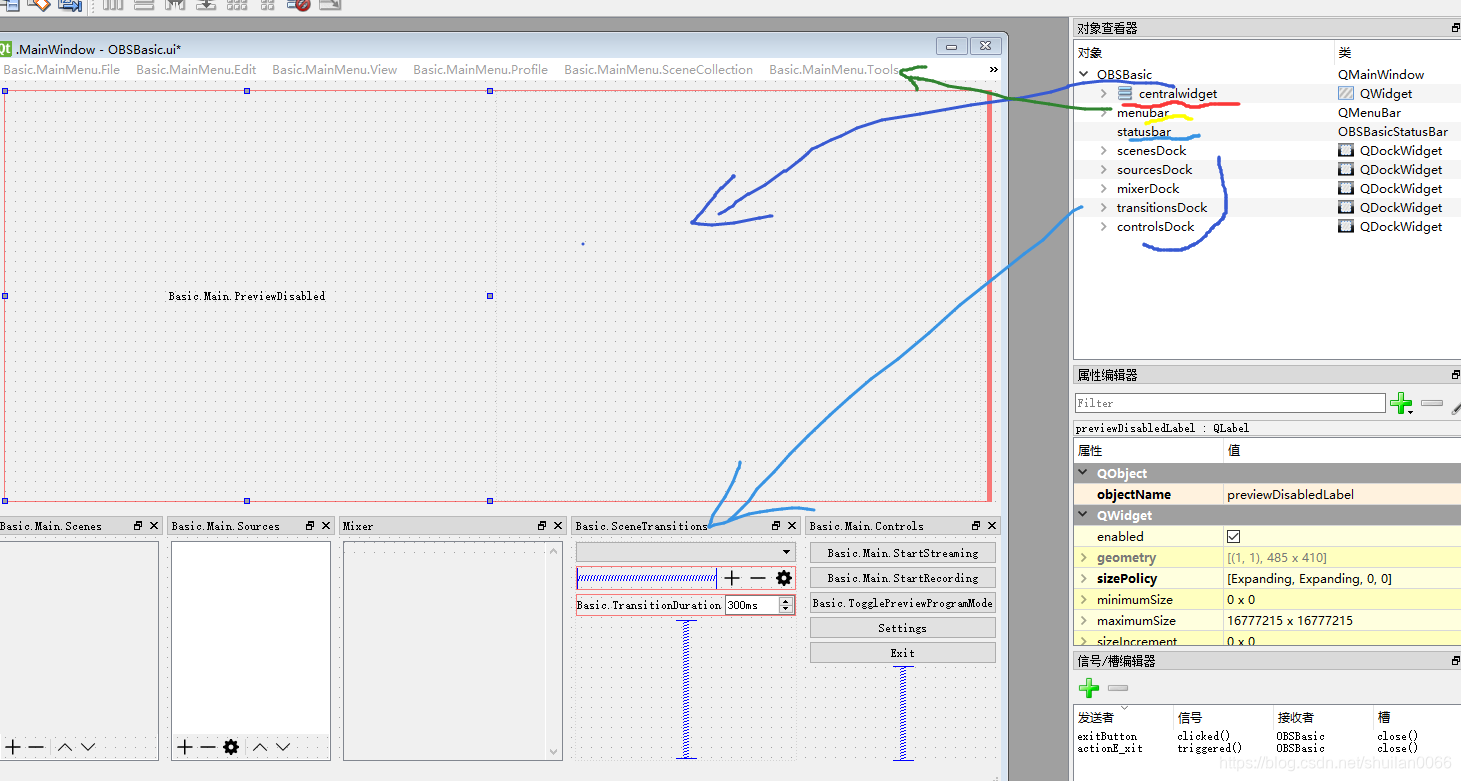Add a source with the Sources dock plus icon
The width and height of the screenshot is (1461, 781).
185,747
